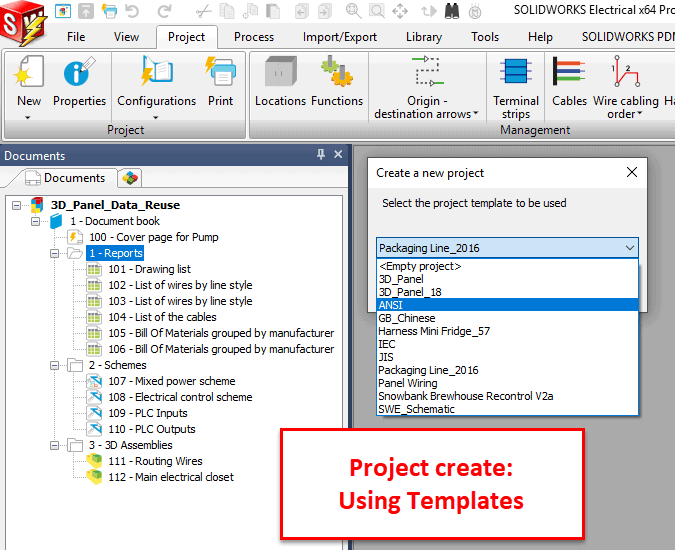Screen dimensions: 675x550
Task: Select the Documents panel tab
Action: [x=65, y=178]
